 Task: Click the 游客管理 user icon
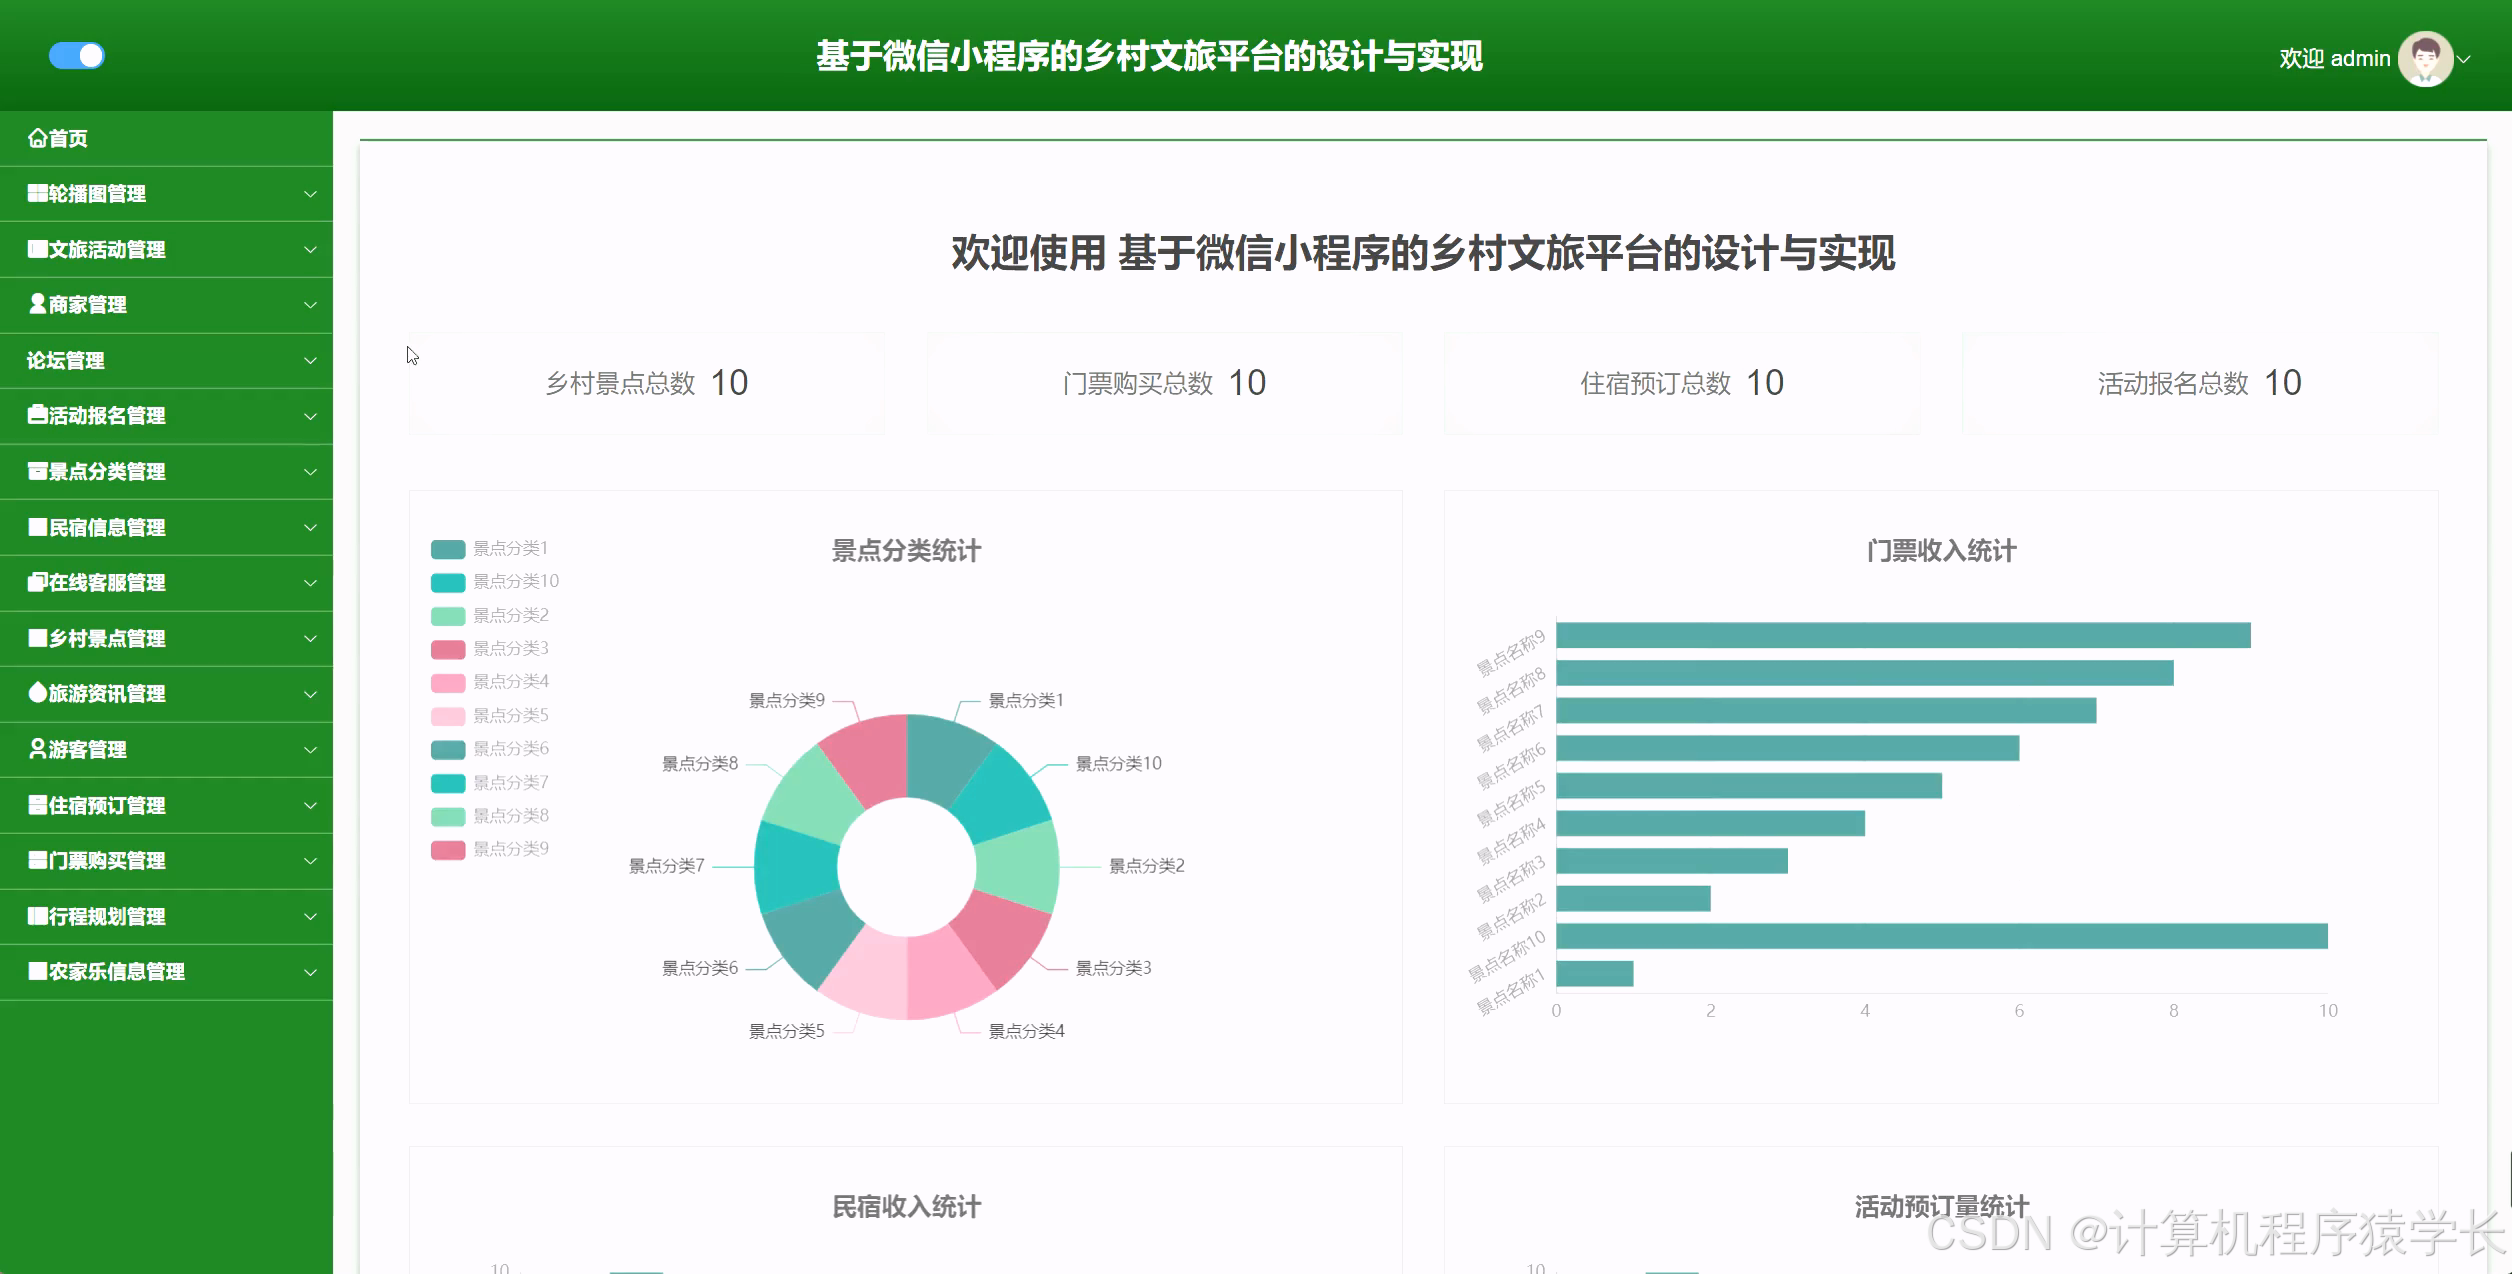pos(37,749)
